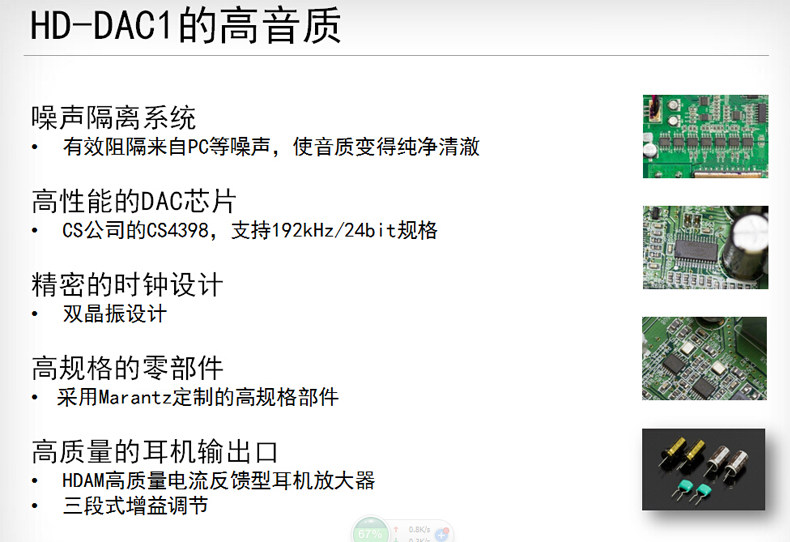Click the slide title "HD-DAC1的高音质"
Screen dimensions: 790x542
(185, 26)
